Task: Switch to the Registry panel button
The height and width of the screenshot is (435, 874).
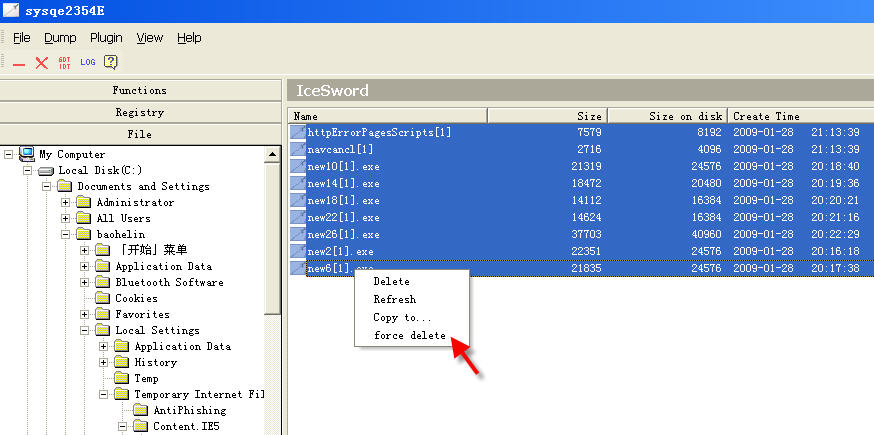Action: point(139,112)
